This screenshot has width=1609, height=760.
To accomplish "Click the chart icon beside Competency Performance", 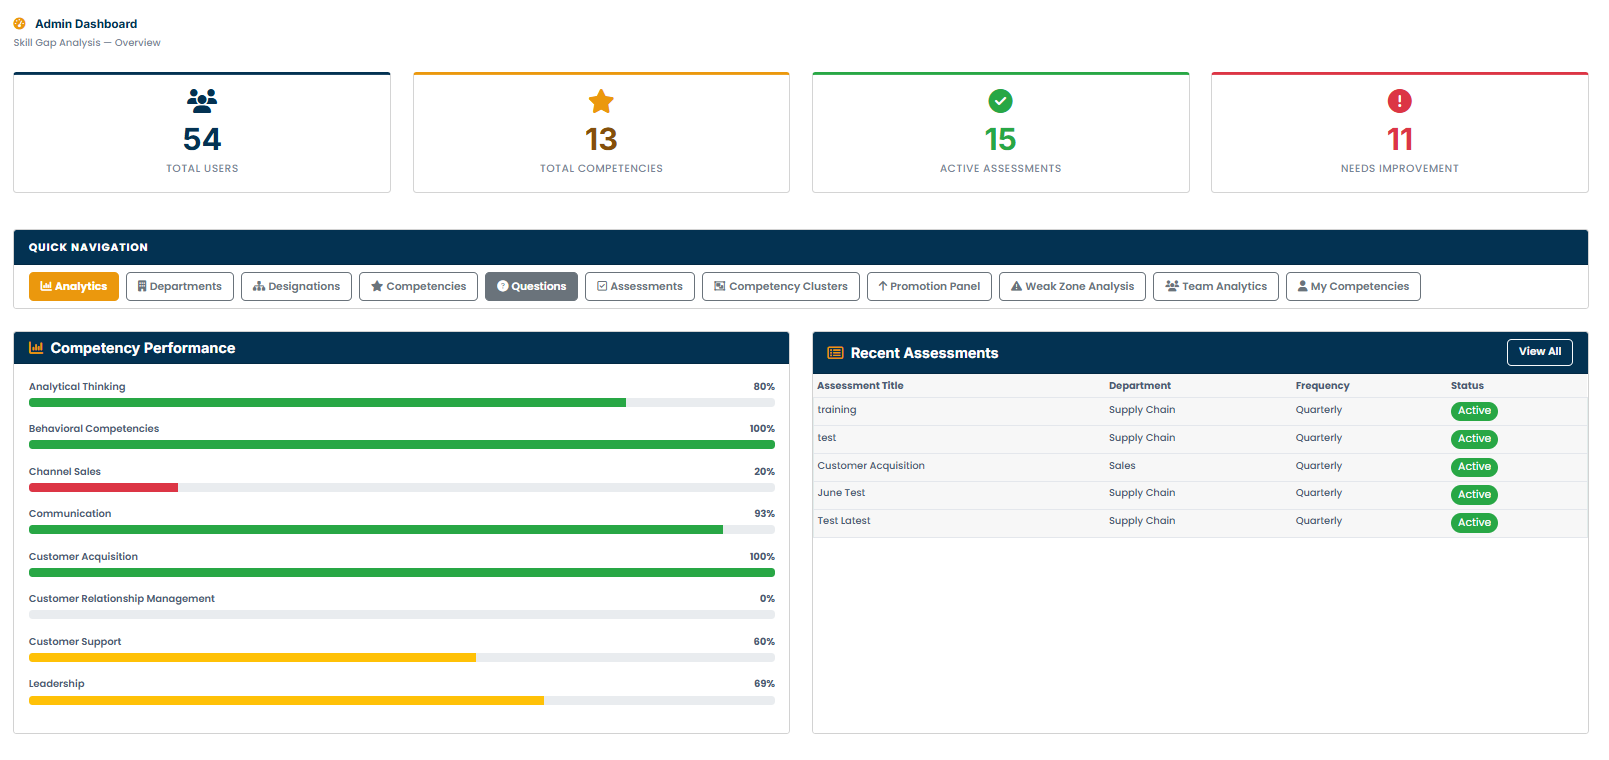I will 36,348.
